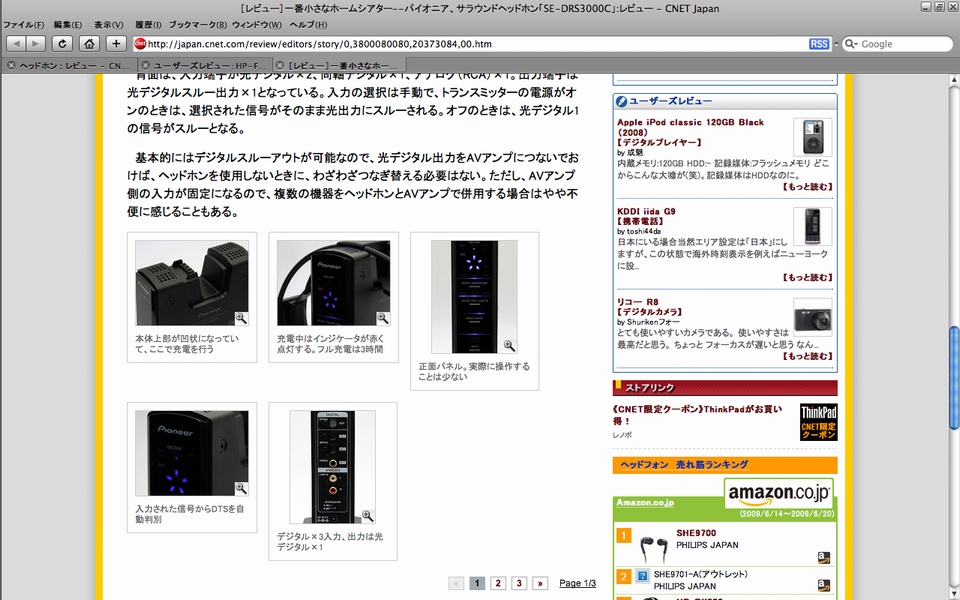Go to page 2 of the review
The width and height of the screenshot is (960, 600).
pyautogui.click(x=498, y=583)
